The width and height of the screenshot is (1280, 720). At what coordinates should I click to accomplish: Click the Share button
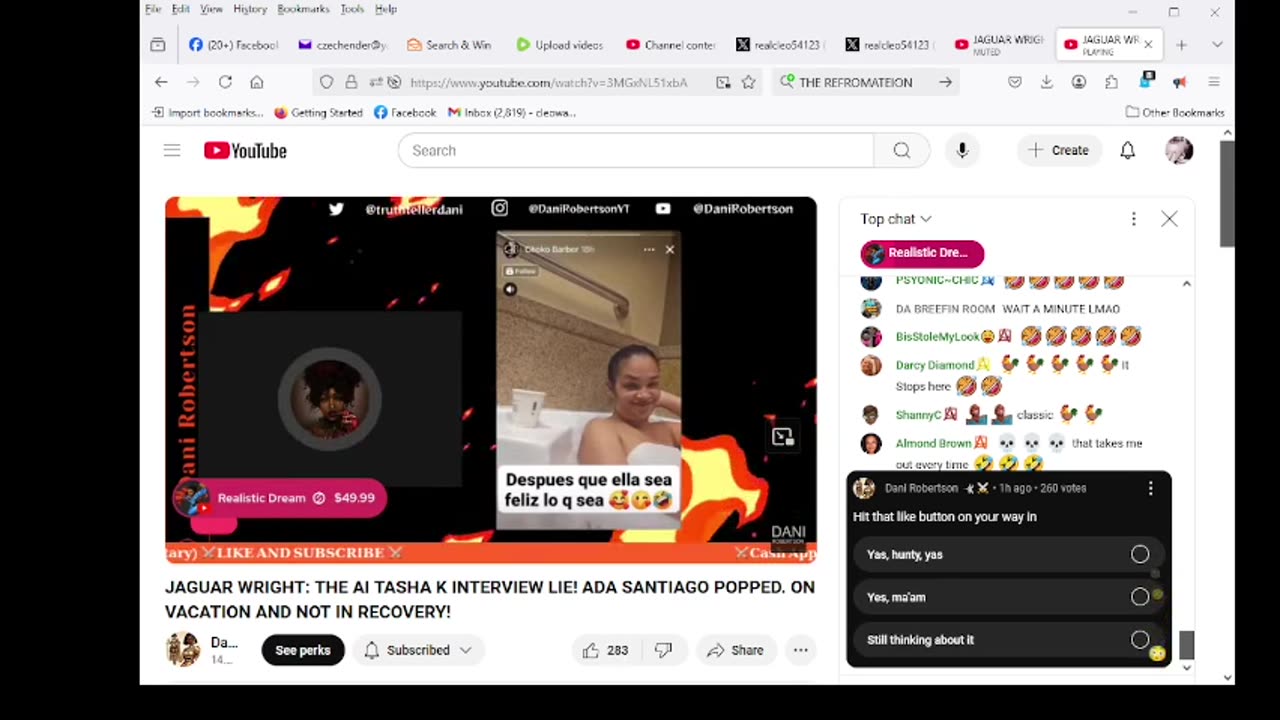[735, 650]
